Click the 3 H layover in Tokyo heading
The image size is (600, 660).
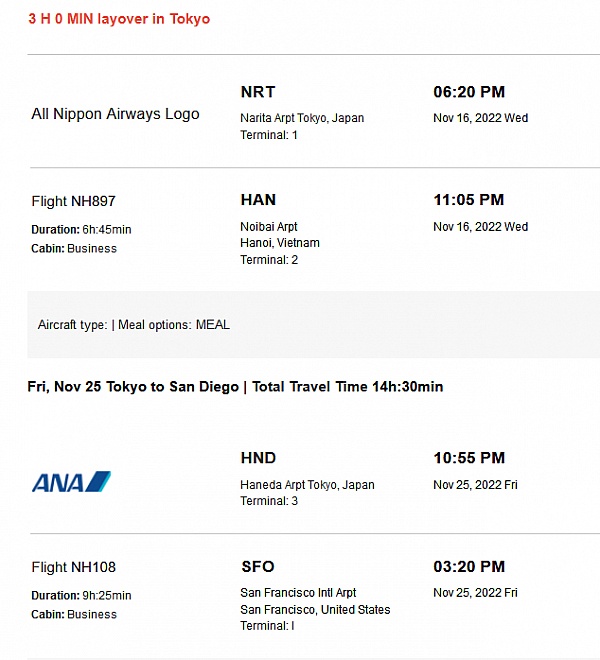119,19
